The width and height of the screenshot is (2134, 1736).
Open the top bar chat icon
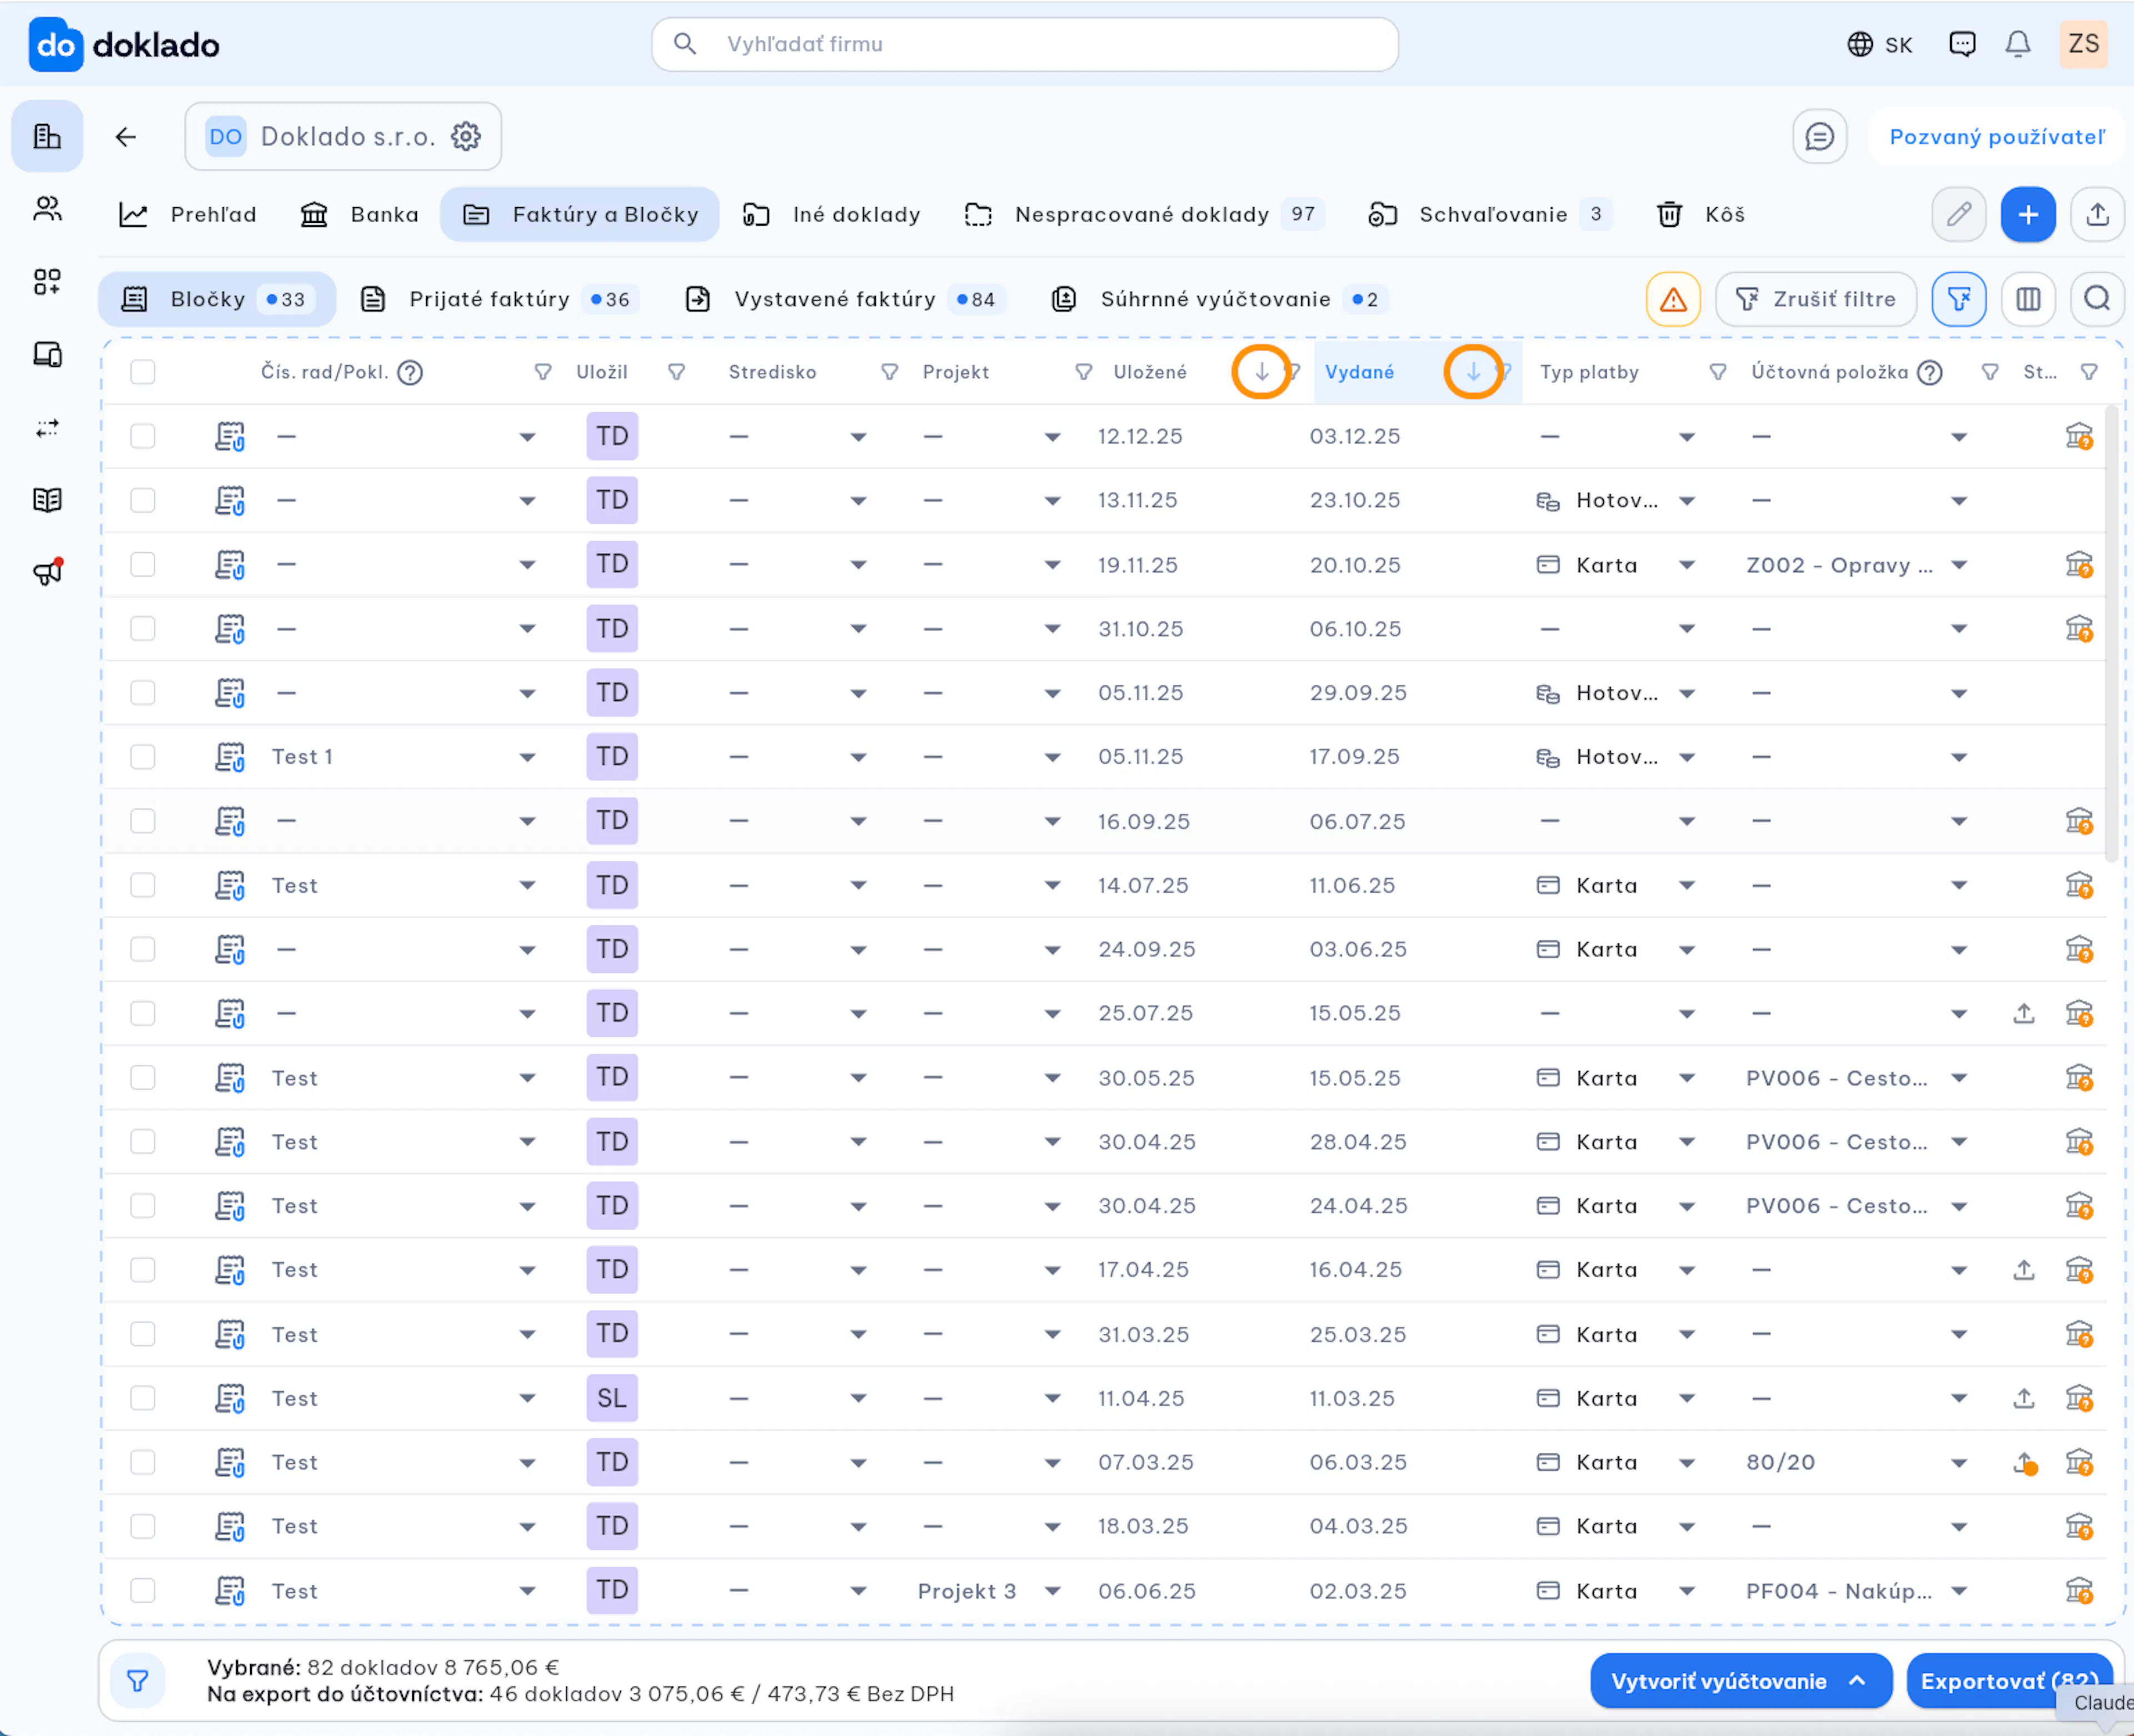1962,44
